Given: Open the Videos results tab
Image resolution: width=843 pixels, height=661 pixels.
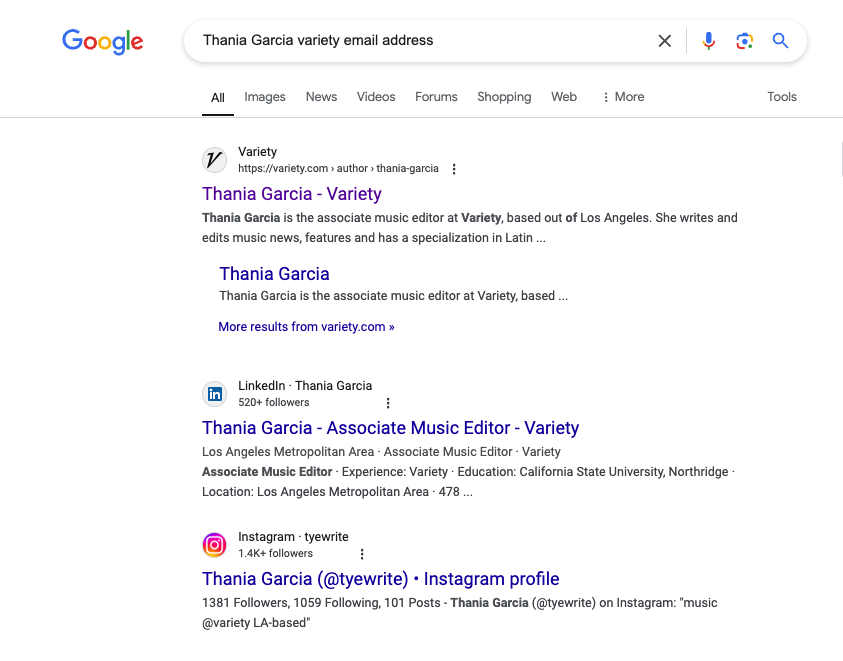Looking at the screenshot, I should [x=376, y=97].
